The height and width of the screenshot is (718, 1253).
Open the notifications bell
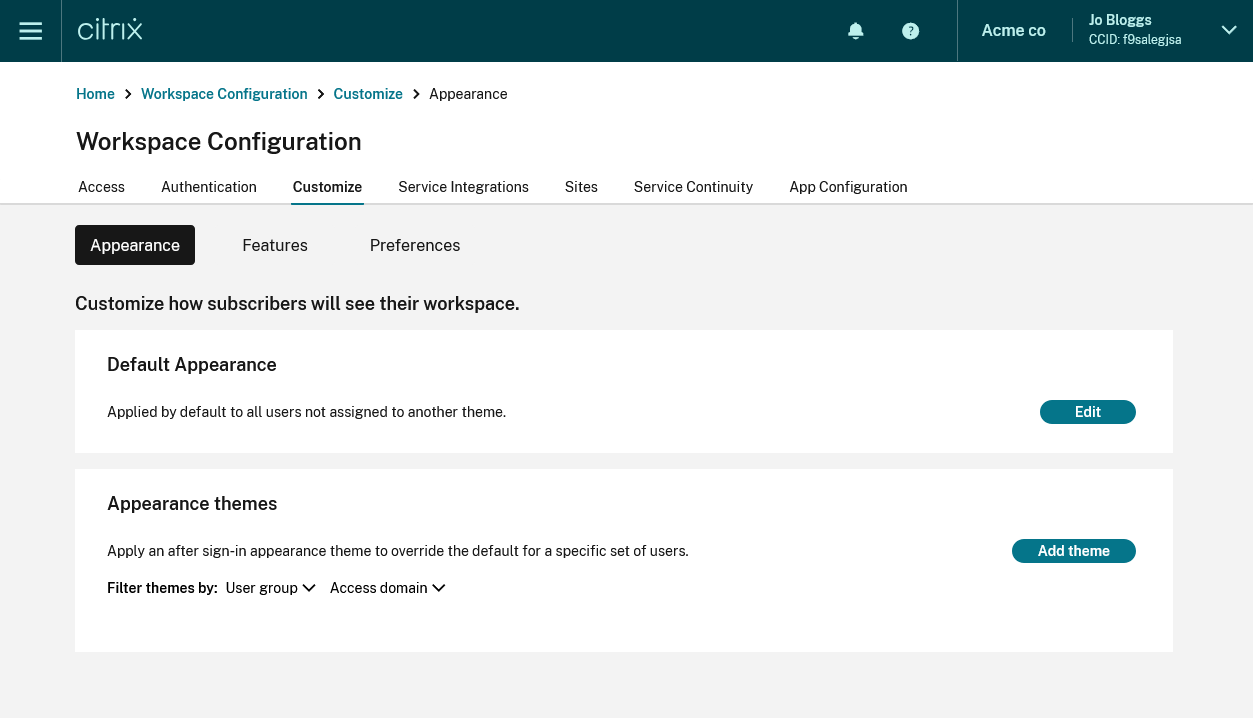(x=855, y=31)
